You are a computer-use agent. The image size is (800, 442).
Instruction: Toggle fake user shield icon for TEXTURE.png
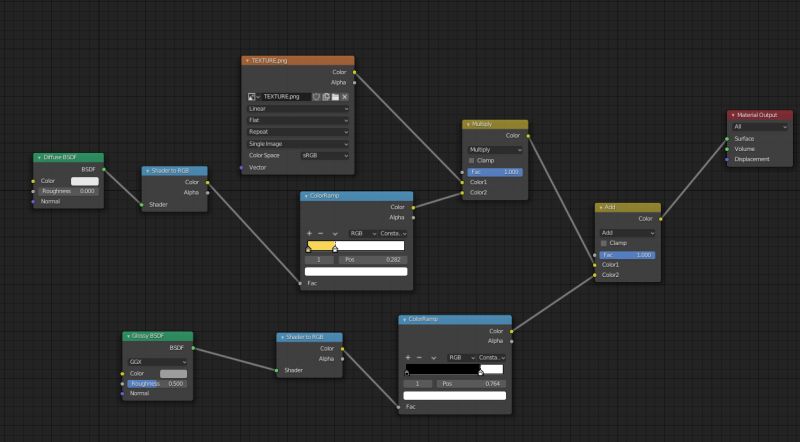[x=316, y=96]
